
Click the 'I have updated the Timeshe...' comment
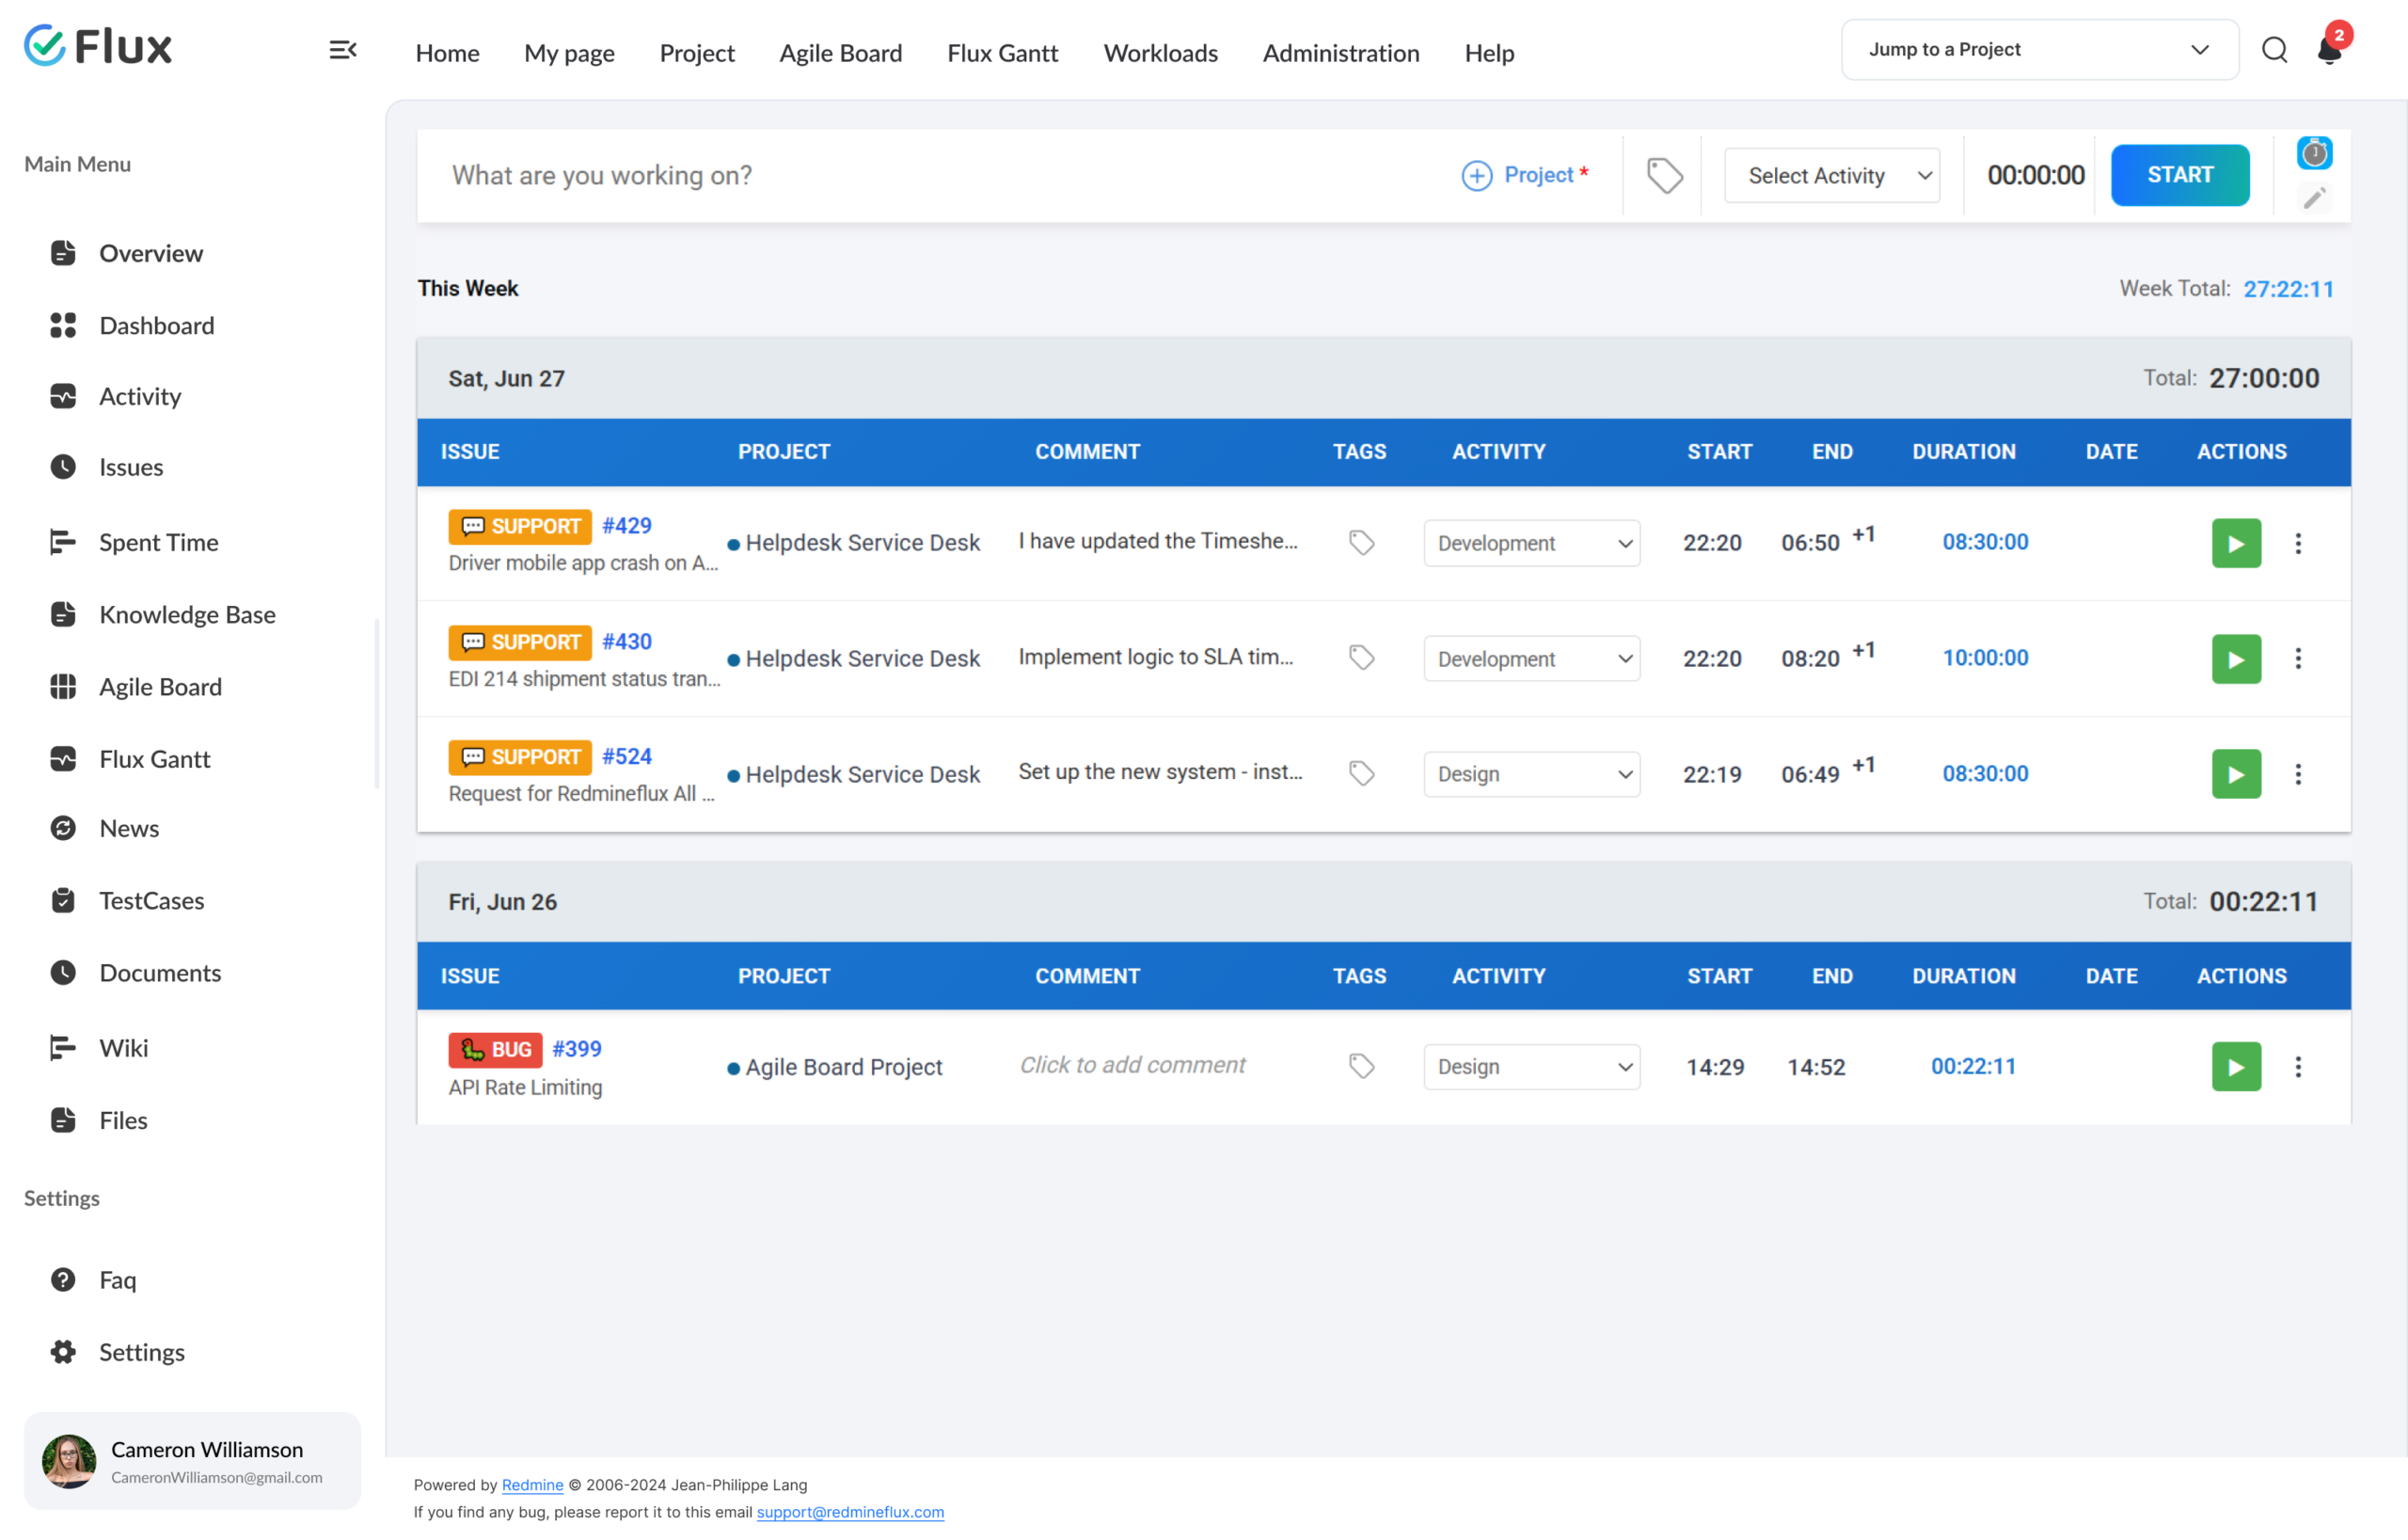click(x=1158, y=541)
